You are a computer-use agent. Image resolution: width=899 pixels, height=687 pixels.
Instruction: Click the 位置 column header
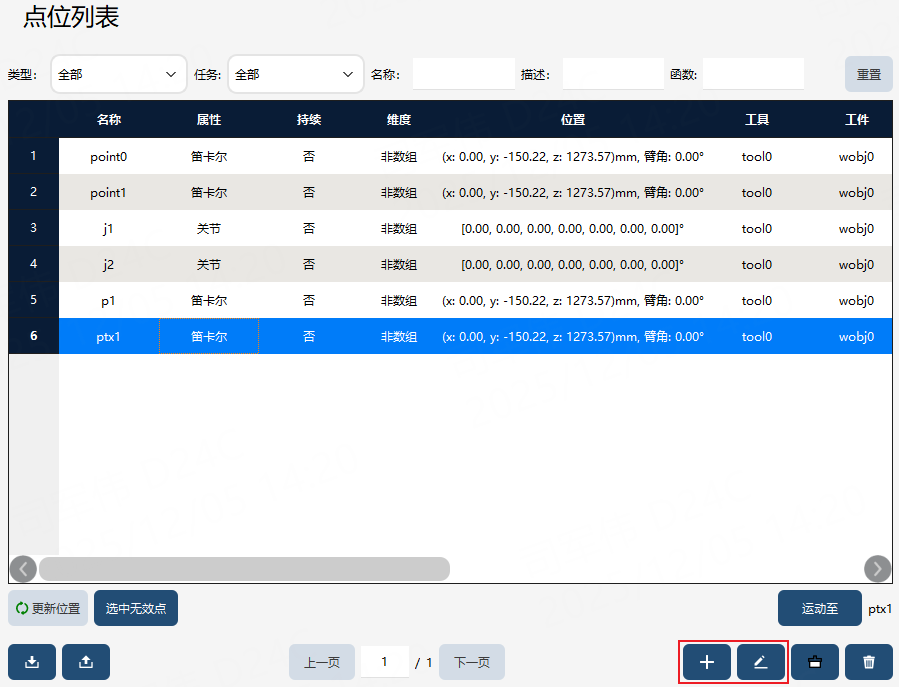(x=573, y=119)
